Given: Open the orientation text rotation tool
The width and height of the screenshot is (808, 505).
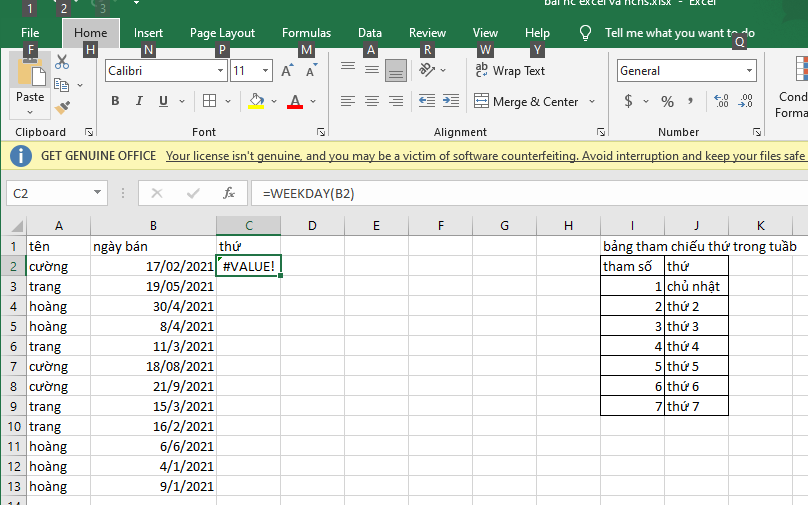Looking at the screenshot, I should pos(427,70).
